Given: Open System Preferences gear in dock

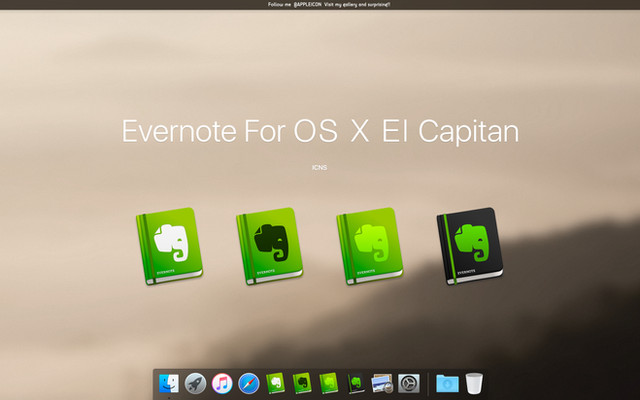Looking at the screenshot, I should (x=409, y=384).
